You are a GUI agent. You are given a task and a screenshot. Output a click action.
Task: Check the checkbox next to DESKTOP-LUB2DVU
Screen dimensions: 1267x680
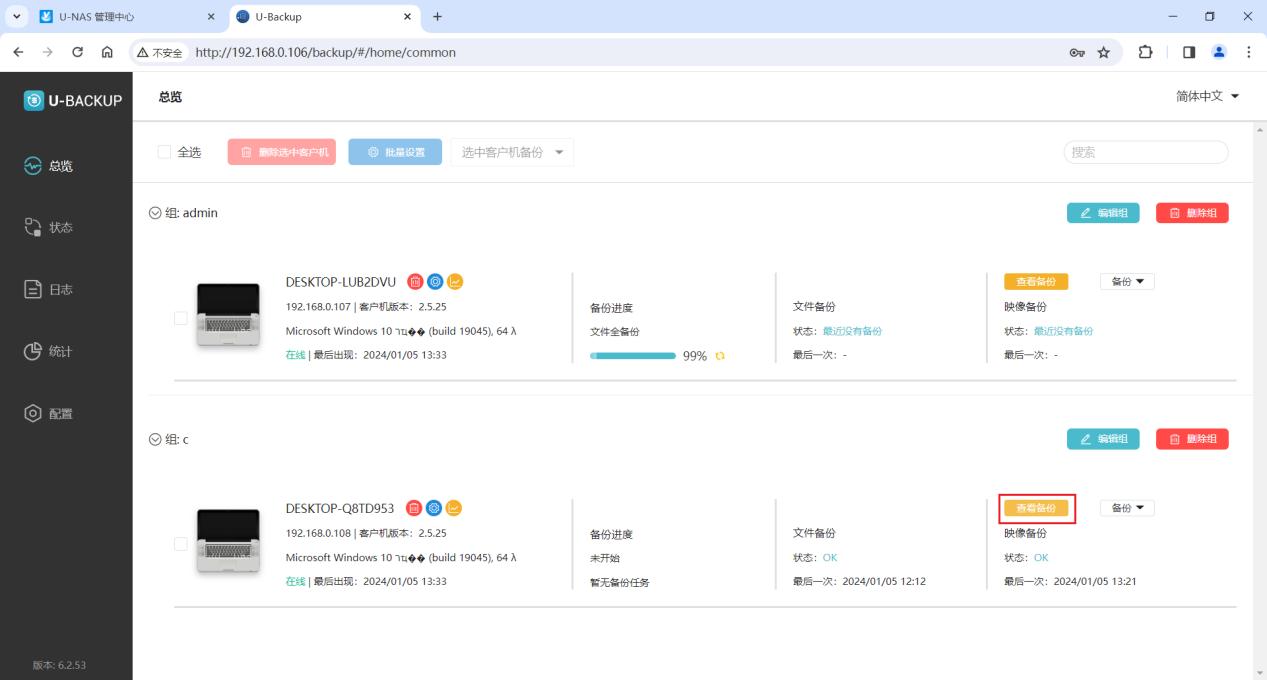180,318
